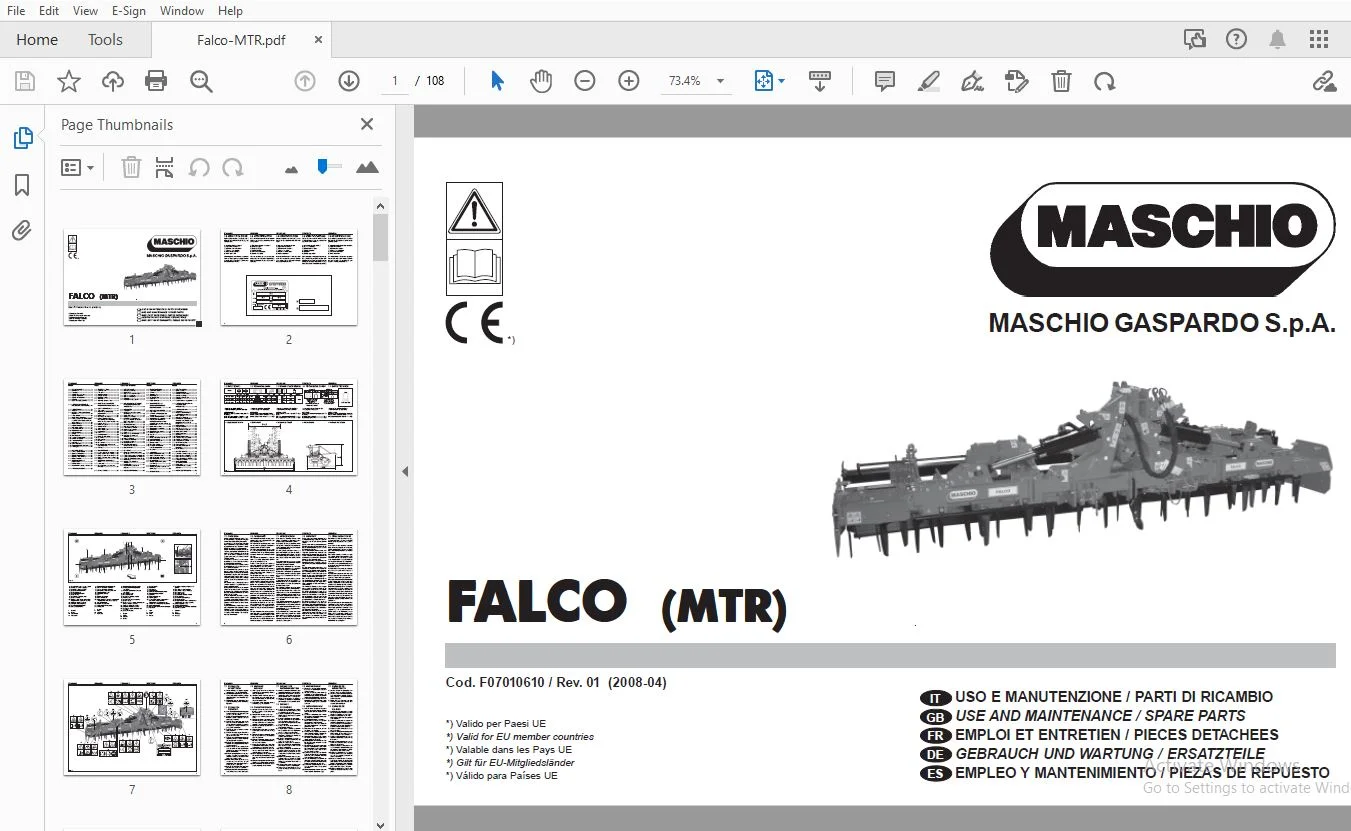Open the find text magnifier tool
The width and height of the screenshot is (1351, 831).
tap(201, 81)
